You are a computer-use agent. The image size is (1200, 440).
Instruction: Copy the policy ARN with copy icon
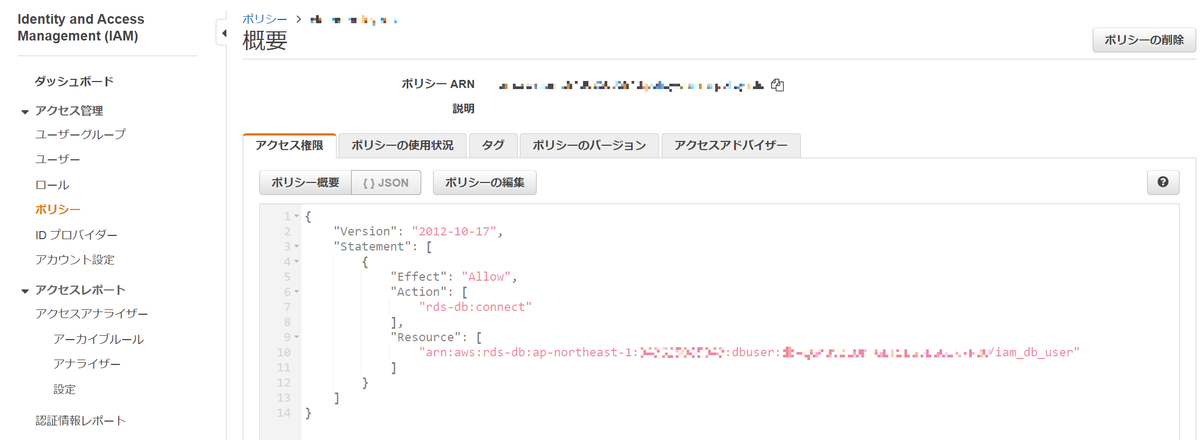point(777,86)
